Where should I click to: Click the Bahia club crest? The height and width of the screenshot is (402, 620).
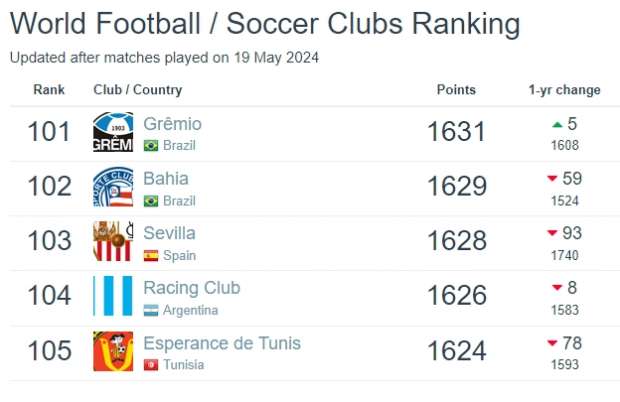[x=113, y=187]
